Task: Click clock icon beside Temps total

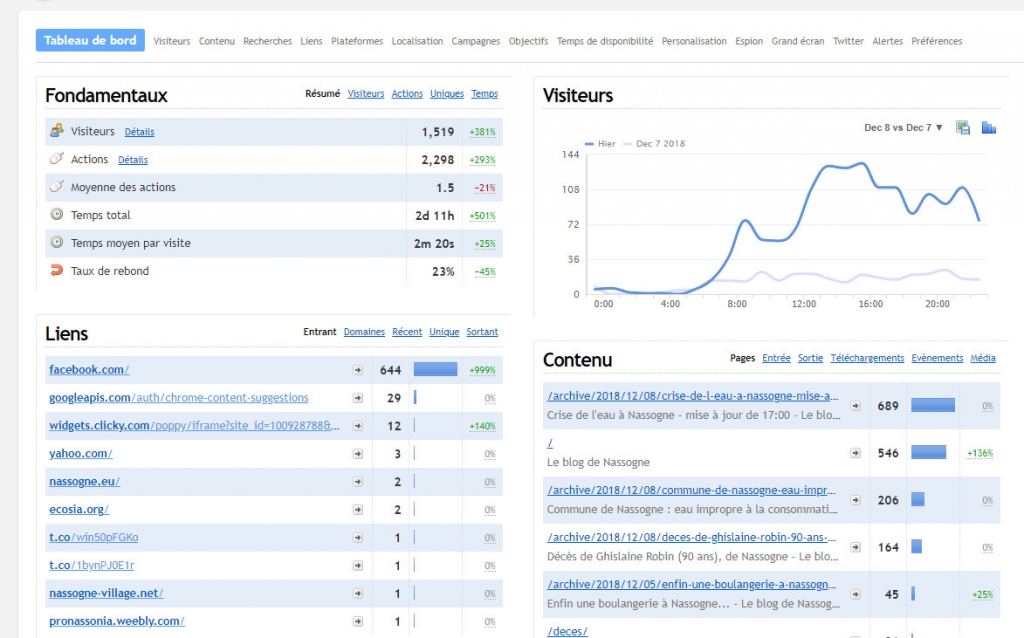Action: click(57, 214)
